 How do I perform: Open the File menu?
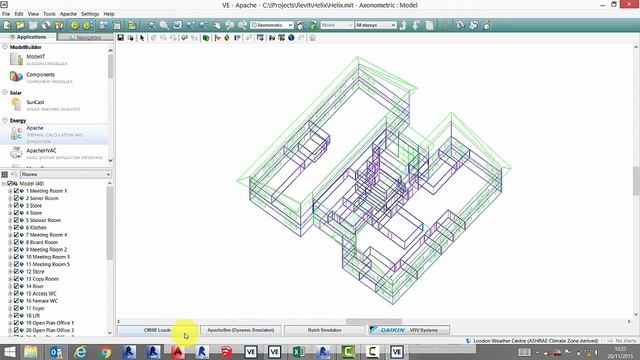(x=6, y=14)
